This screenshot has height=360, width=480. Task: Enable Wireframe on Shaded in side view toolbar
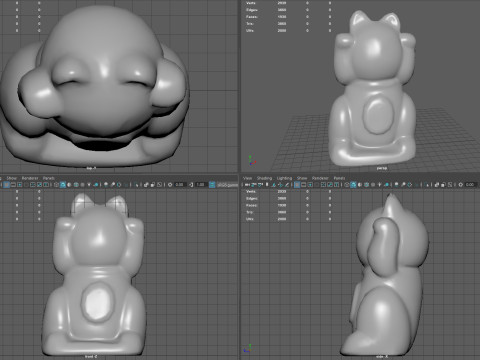pyautogui.click(x=367, y=184)
